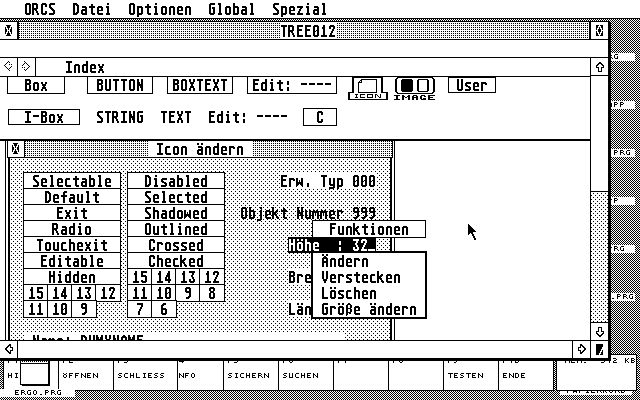This screenshot has height=400, width=640.
Task: Toggle the Hidden flag
Action: pyautogui.click(x=72, y=277)
